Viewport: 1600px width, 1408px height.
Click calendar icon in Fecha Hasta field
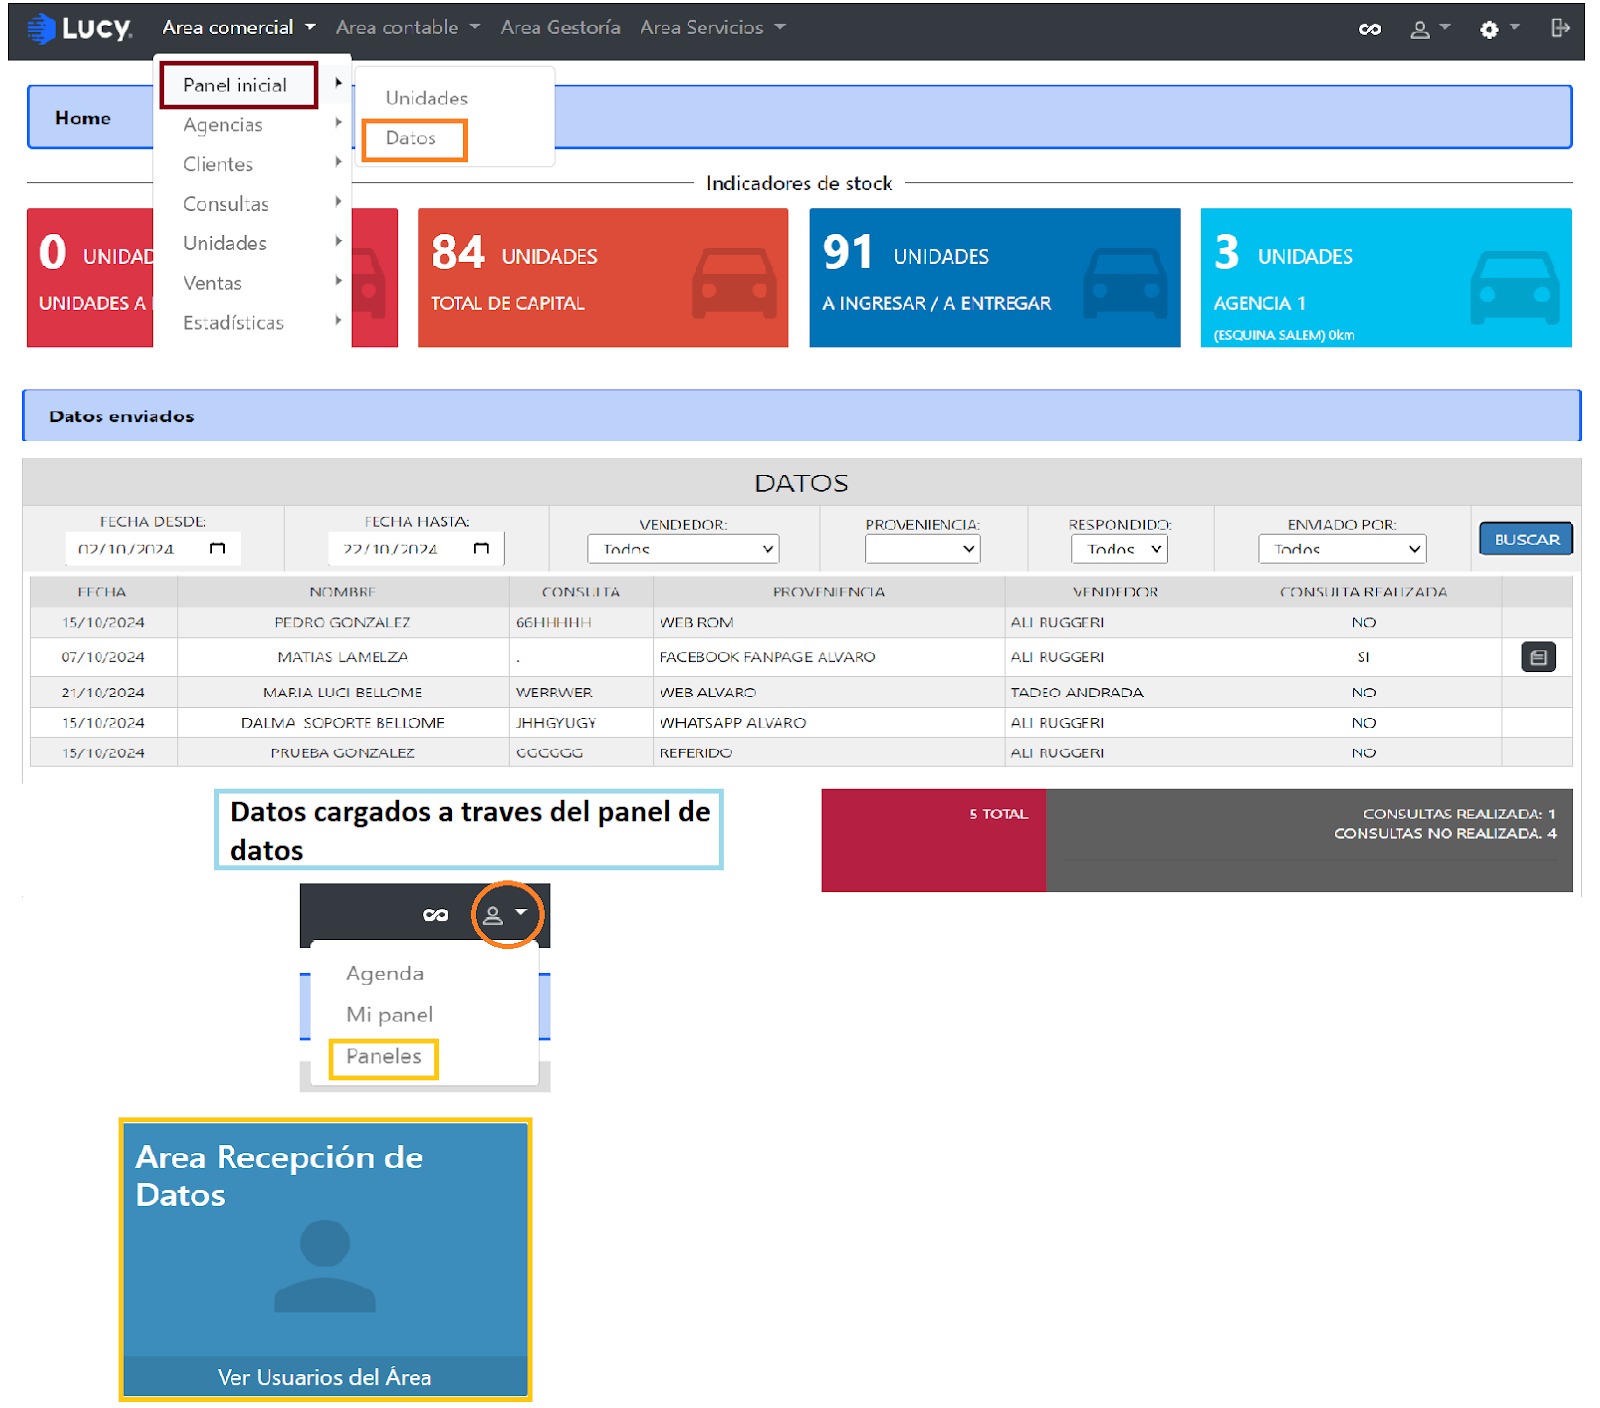(481, 548)
